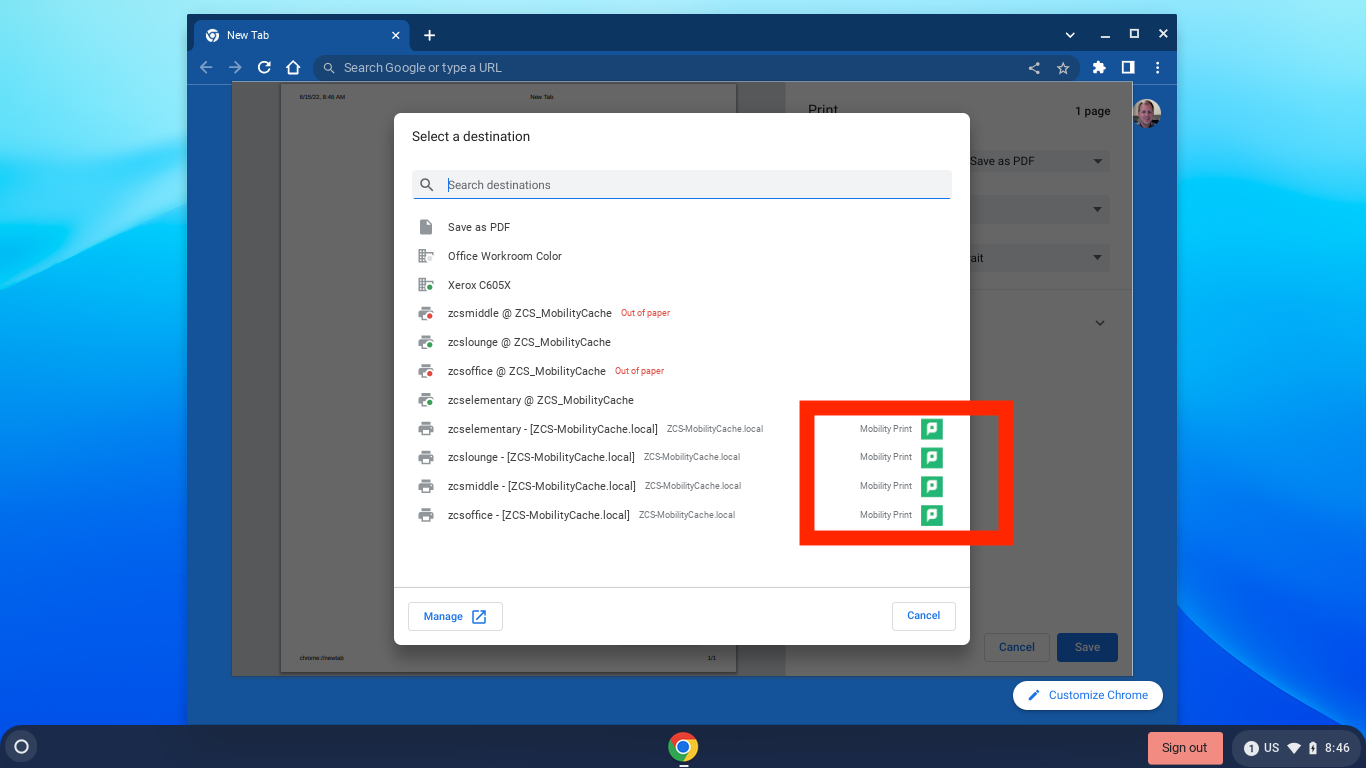Select zcsmiddle @ ZCS_MobilityCache destination
The height and width of the screenshot is (768, 1366).
point(681,313)
